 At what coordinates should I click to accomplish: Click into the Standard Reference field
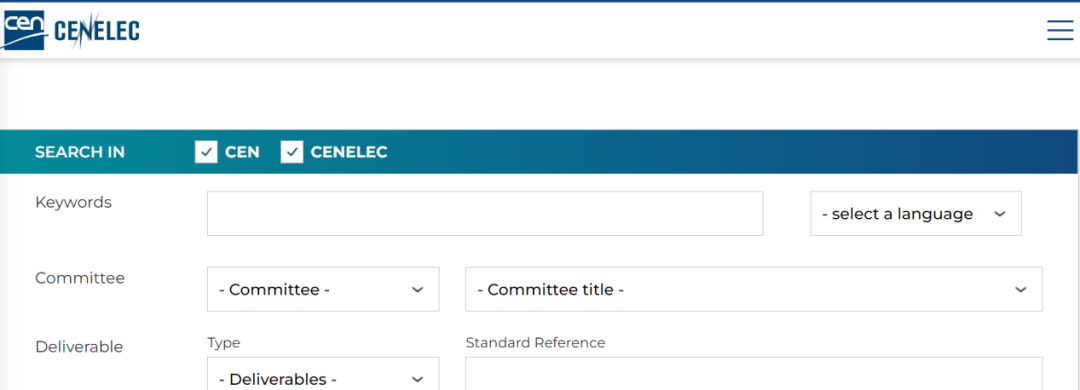pyautogui.click(x=754, y=373)
